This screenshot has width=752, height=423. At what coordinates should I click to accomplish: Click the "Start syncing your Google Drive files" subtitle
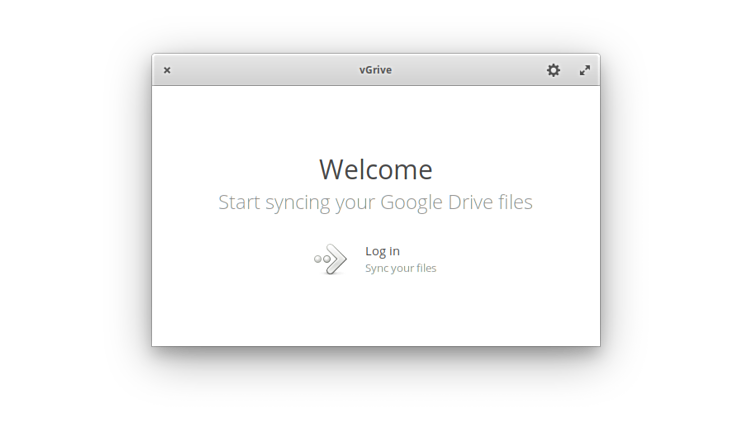(375, 202)
